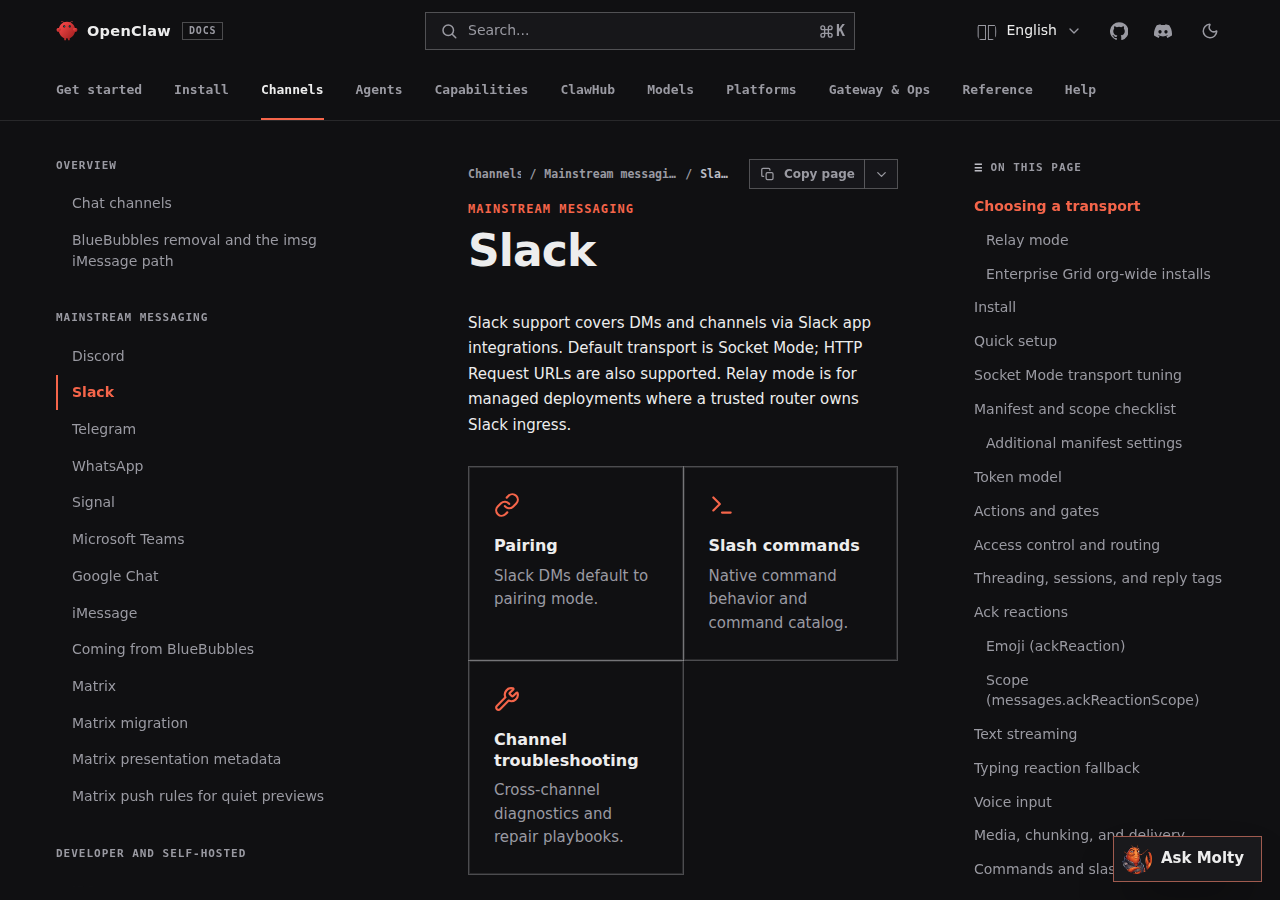The height and width of the screenshot is (900, 1280).
Task: Open Matrix in sidebar
Action: (94, 686)
